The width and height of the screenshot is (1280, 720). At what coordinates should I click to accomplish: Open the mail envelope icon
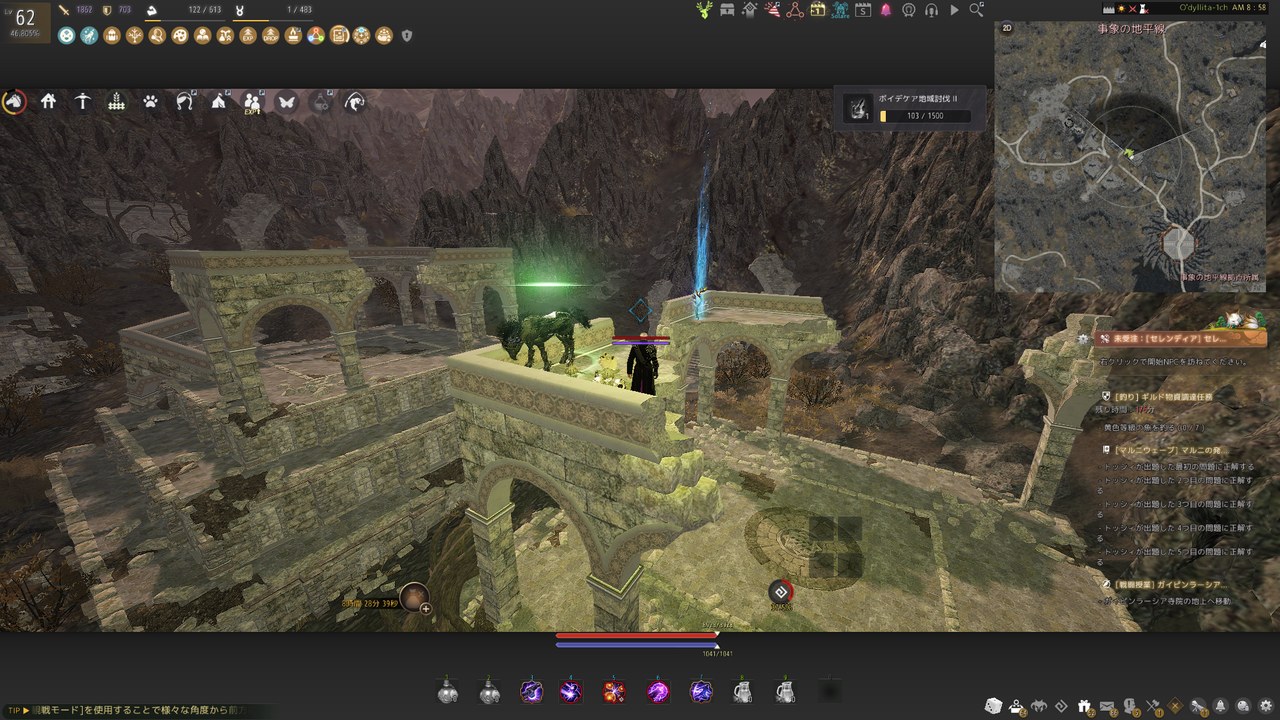point(1108,706)
